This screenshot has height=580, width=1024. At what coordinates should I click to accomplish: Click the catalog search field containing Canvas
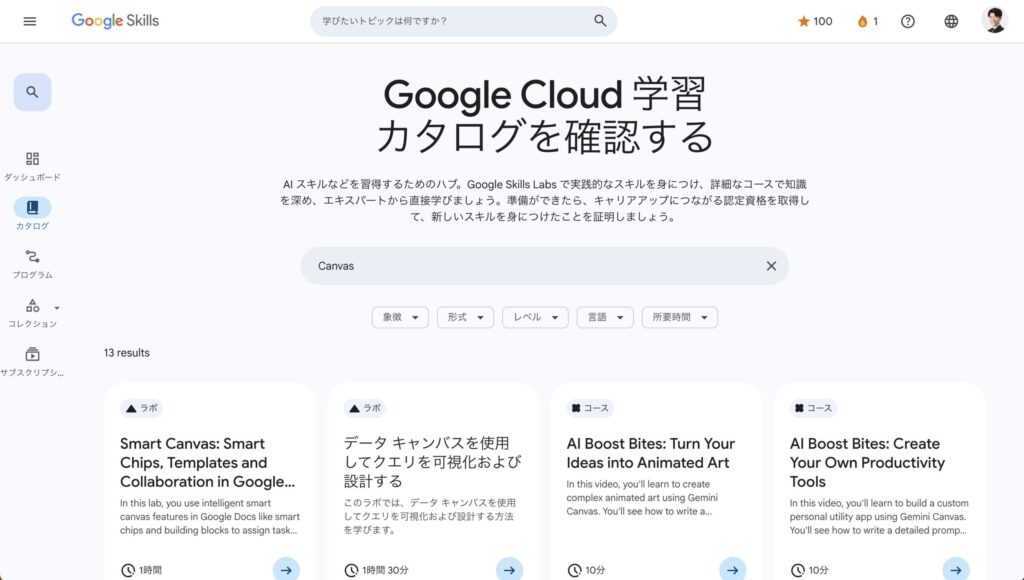[530, 266]
